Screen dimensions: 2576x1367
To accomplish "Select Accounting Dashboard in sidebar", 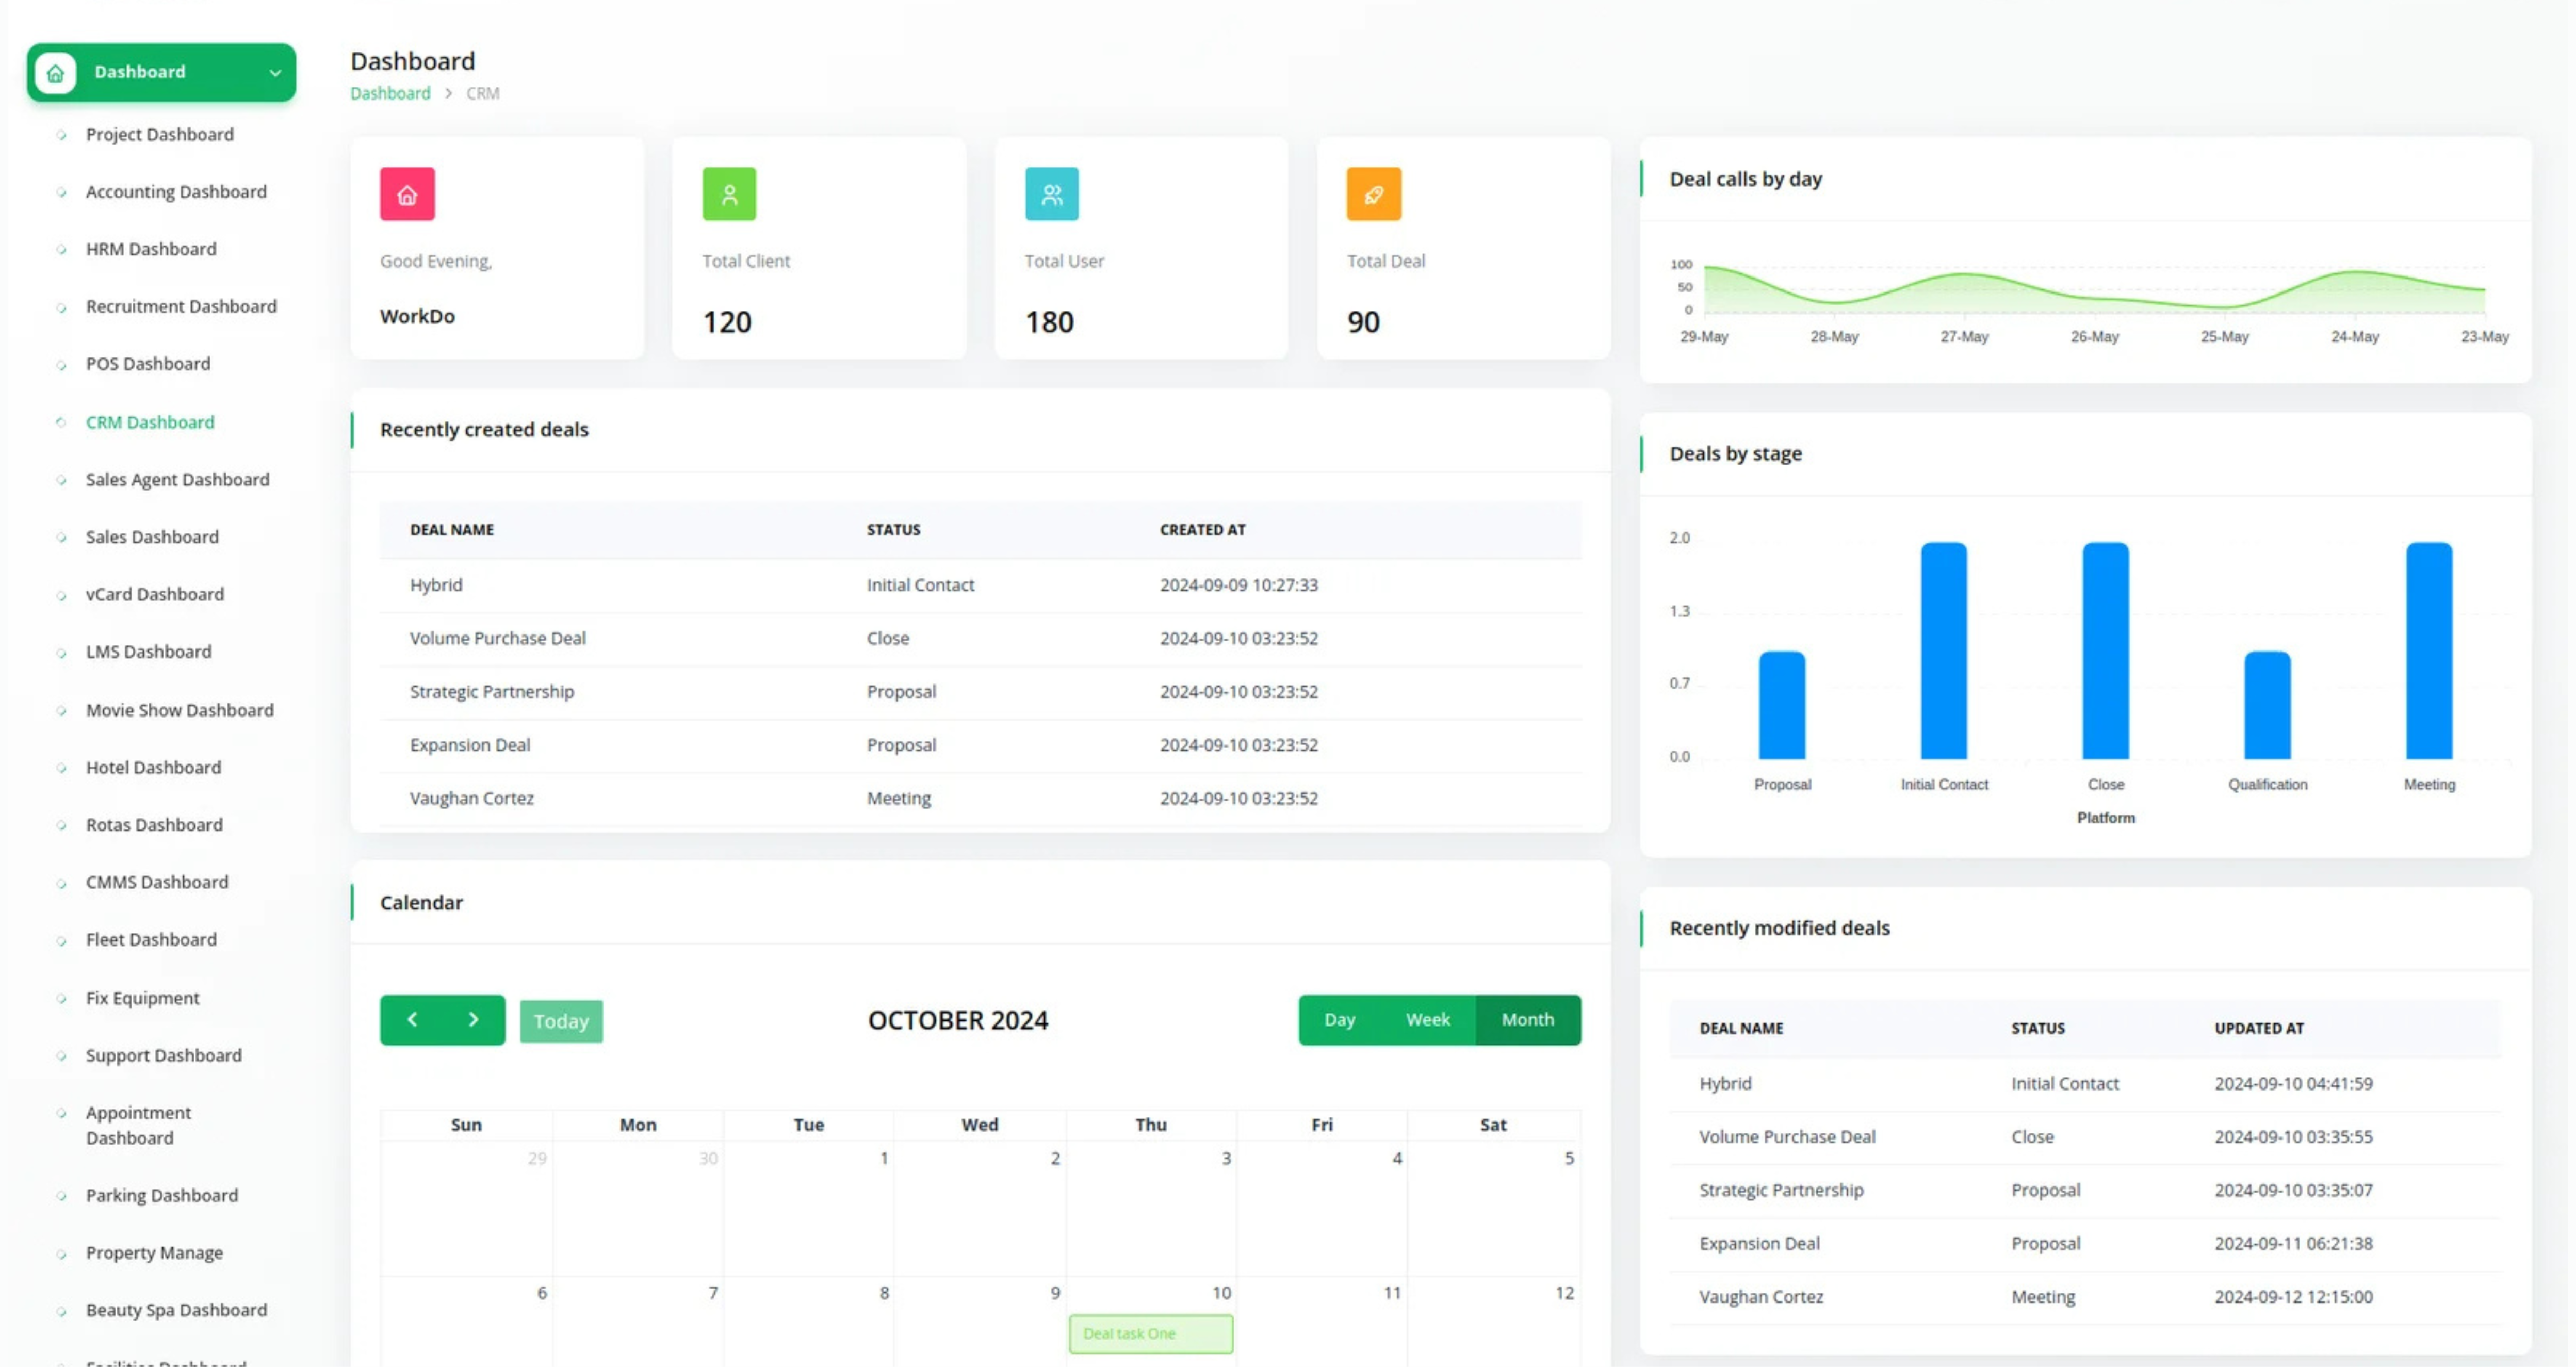I will [176, 191].
